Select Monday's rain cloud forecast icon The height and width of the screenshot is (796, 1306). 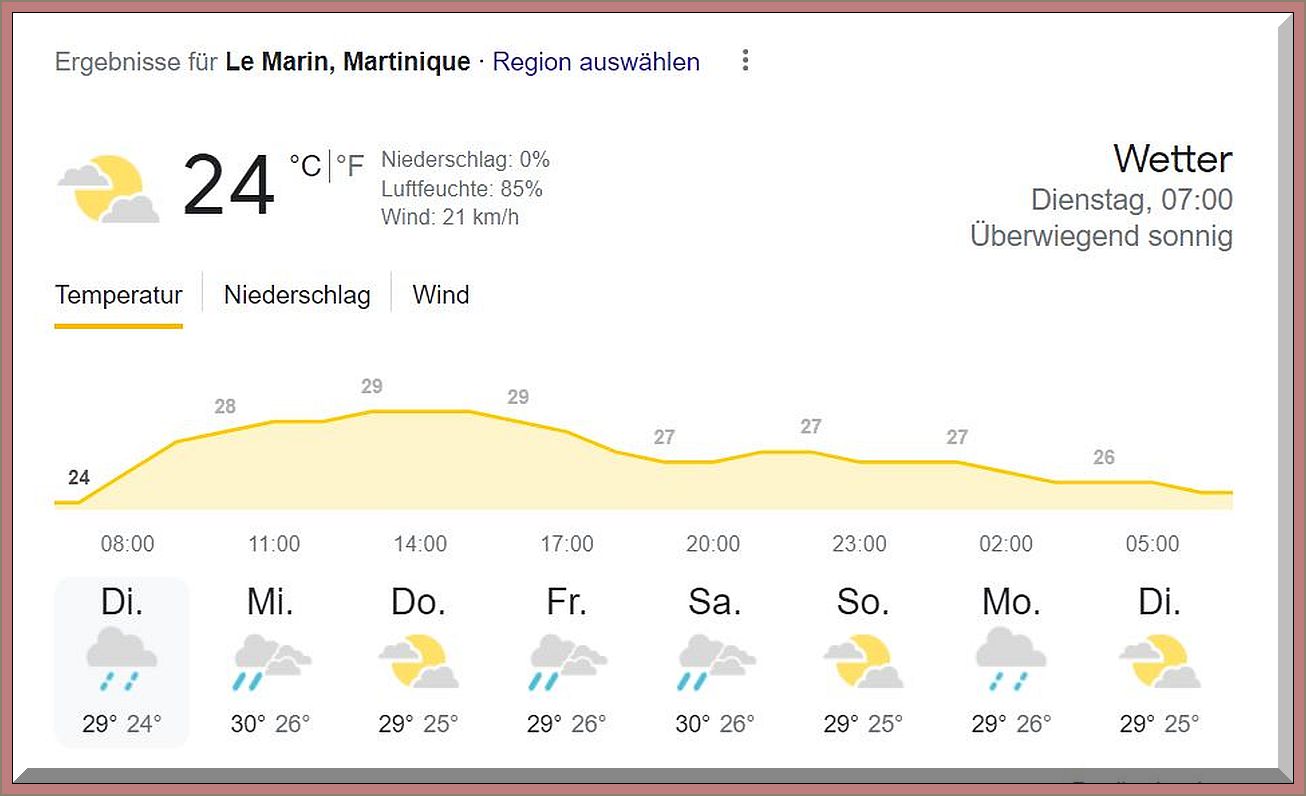coord(1010,661)
